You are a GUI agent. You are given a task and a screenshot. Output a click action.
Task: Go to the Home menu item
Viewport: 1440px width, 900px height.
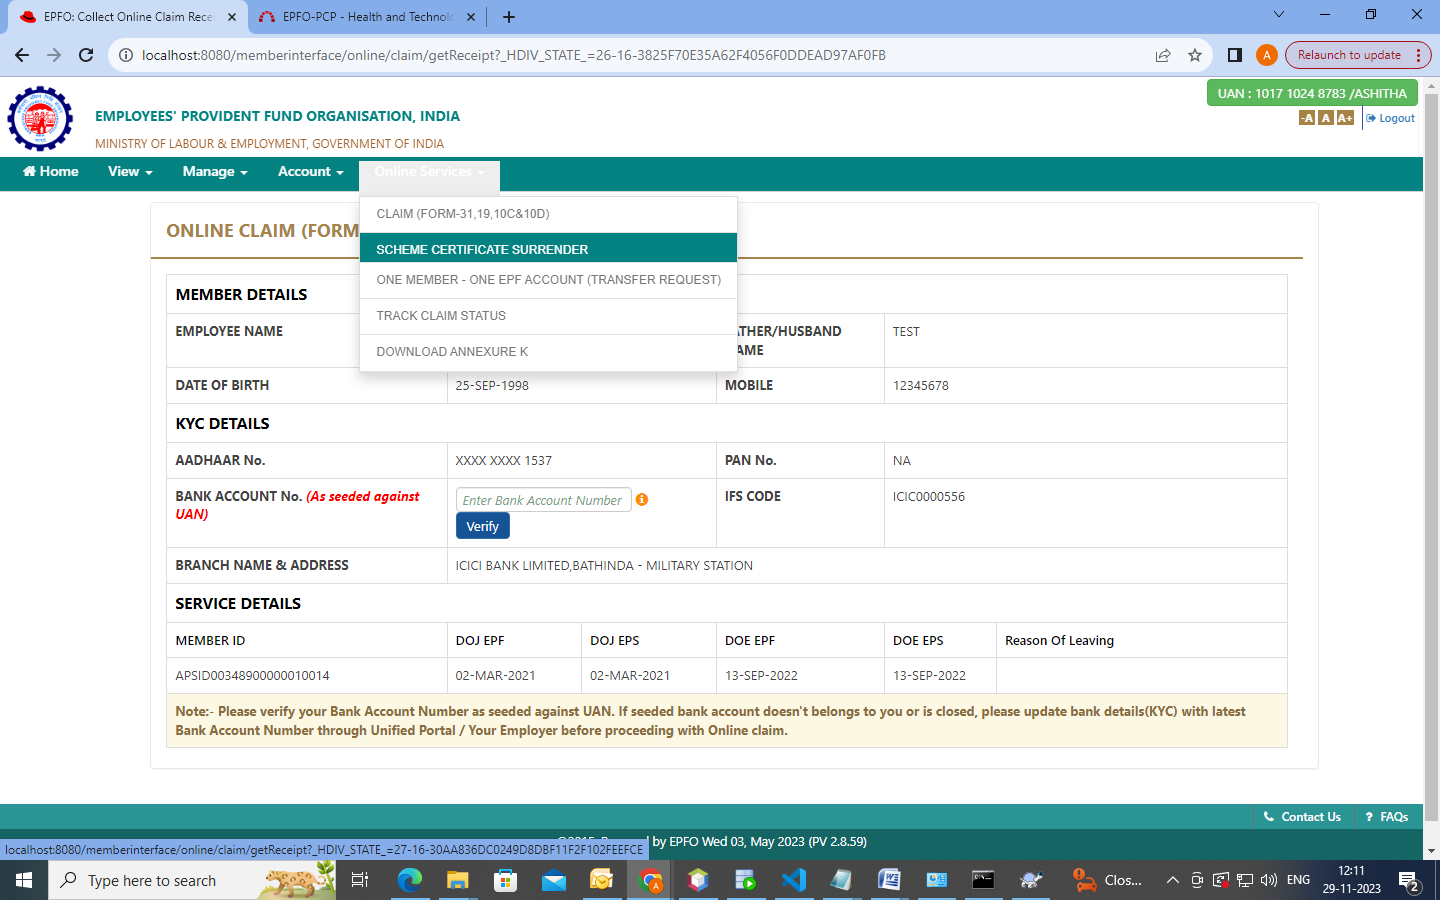[x=51, y=172]
